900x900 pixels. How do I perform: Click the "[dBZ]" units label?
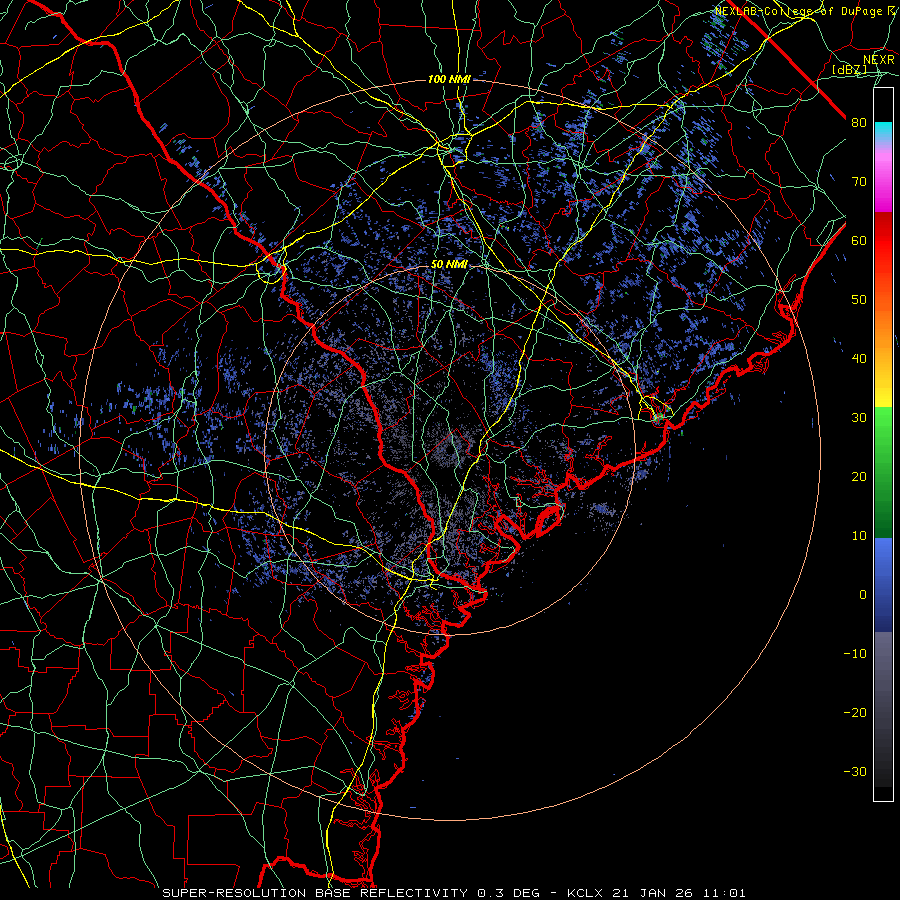(x=850, y=69)
